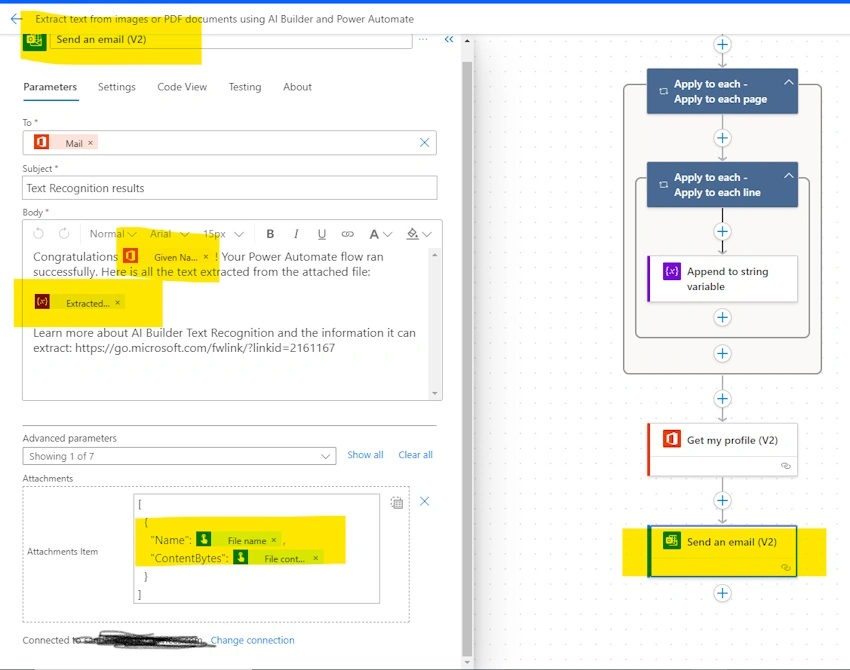Click the 'Attachments Item' label
850x670 pixels.
point(62,551)
